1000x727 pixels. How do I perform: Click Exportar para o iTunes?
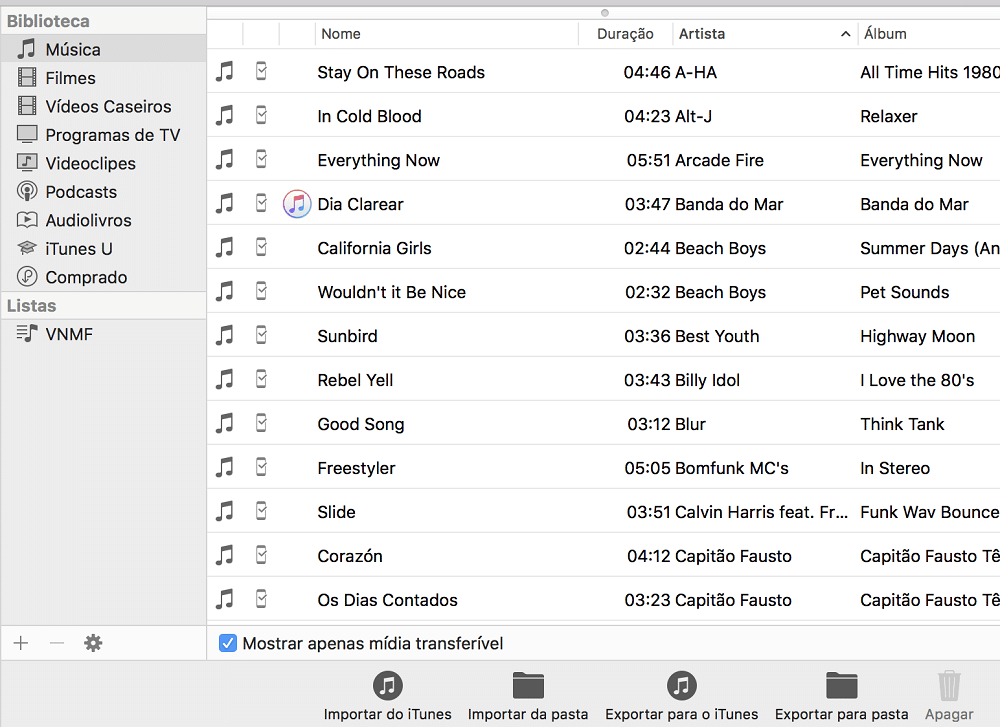682,696
